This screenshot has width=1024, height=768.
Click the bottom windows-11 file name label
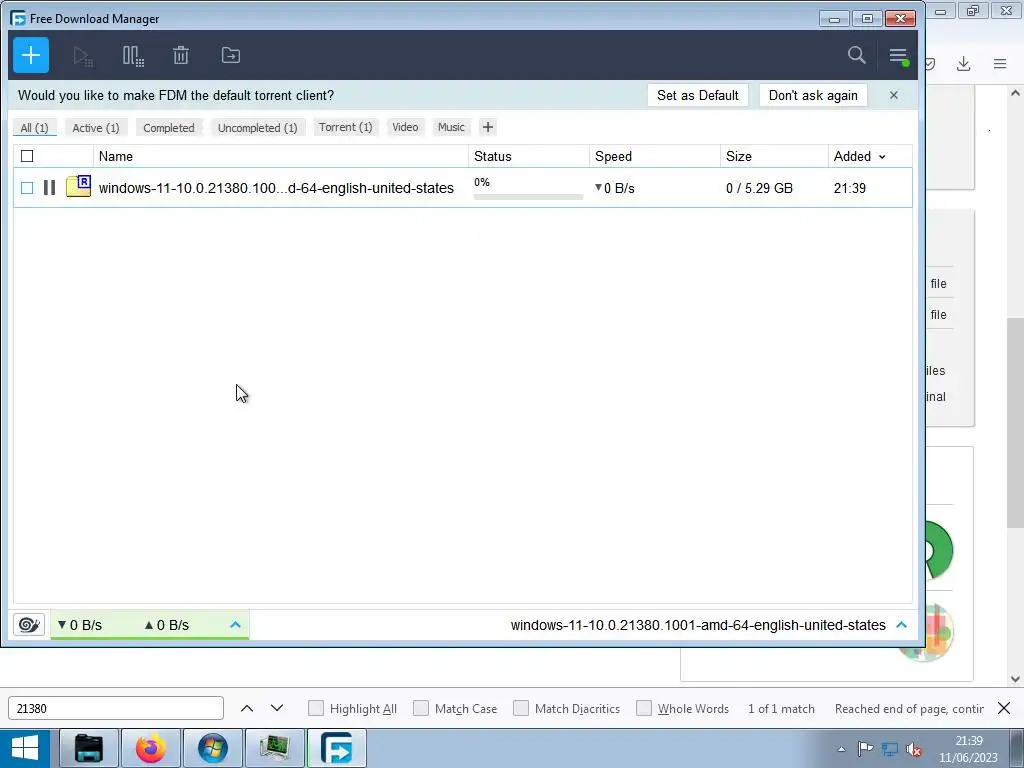tap(698, 625)
